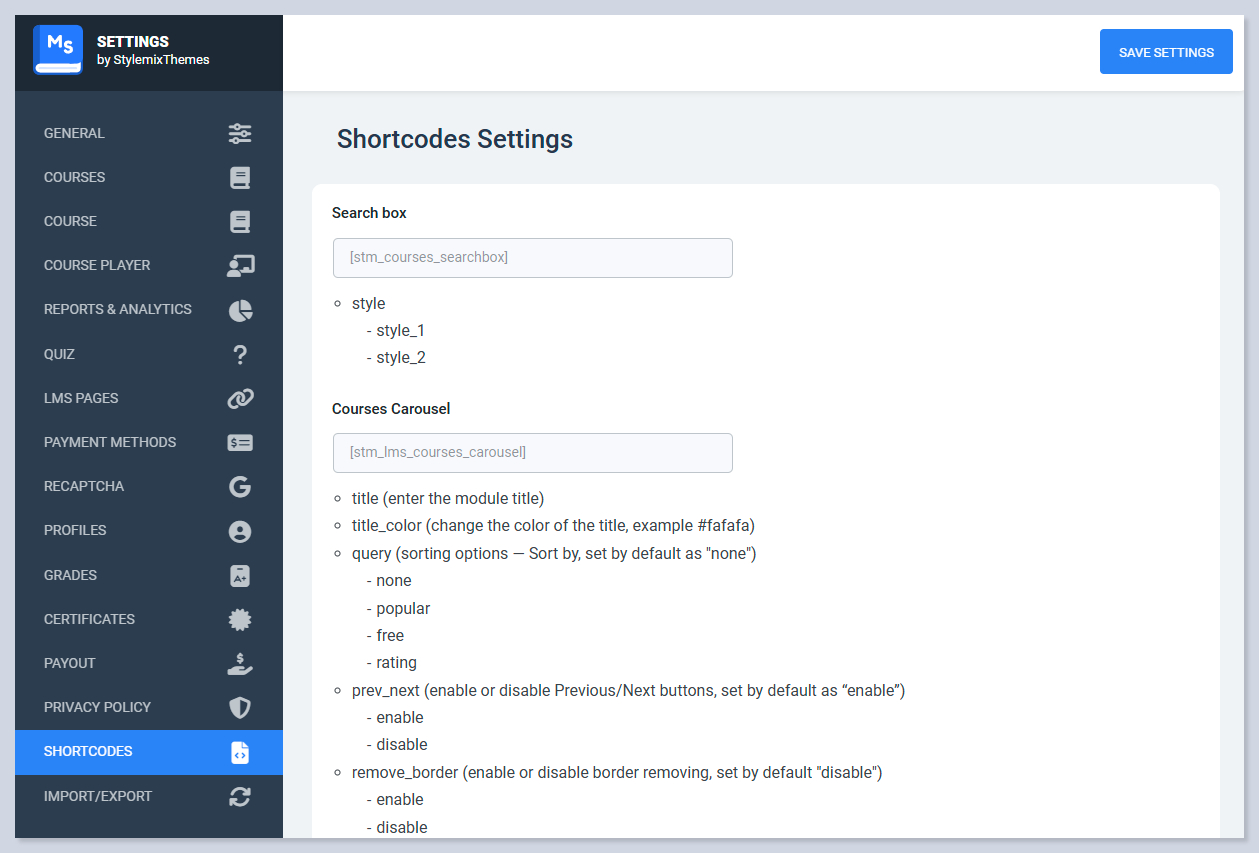Screen dimensions: 1259x853
Task: Select the active Shortcodes menu item
Action: click(88, 751)
